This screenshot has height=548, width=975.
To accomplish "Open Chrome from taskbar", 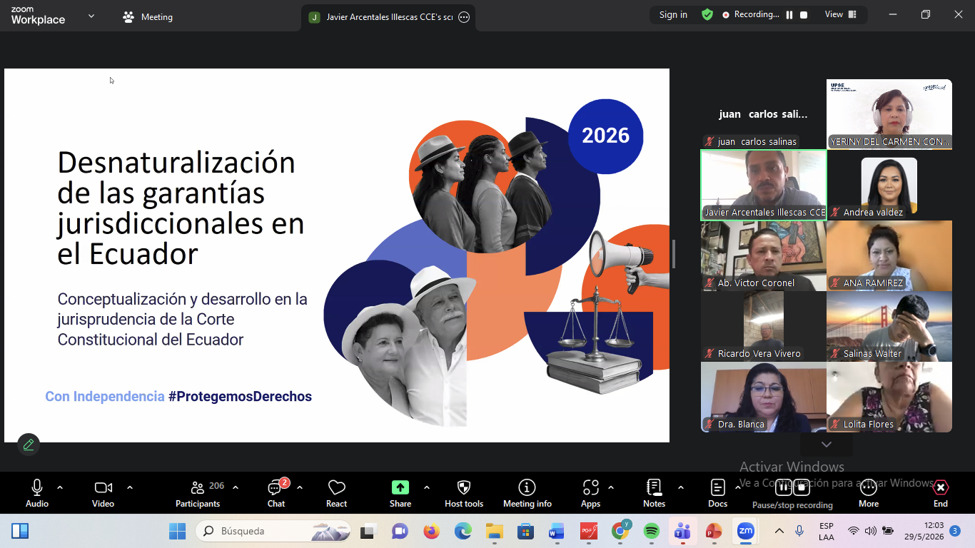I will (620, 531).
